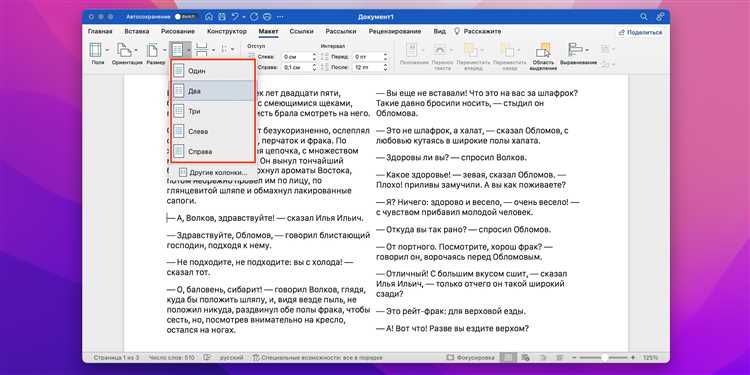This screenshot has width=750, height=375.
Task: Switch to web layout view in status bar
Action: pyautogui.click(x=525, y=357)
